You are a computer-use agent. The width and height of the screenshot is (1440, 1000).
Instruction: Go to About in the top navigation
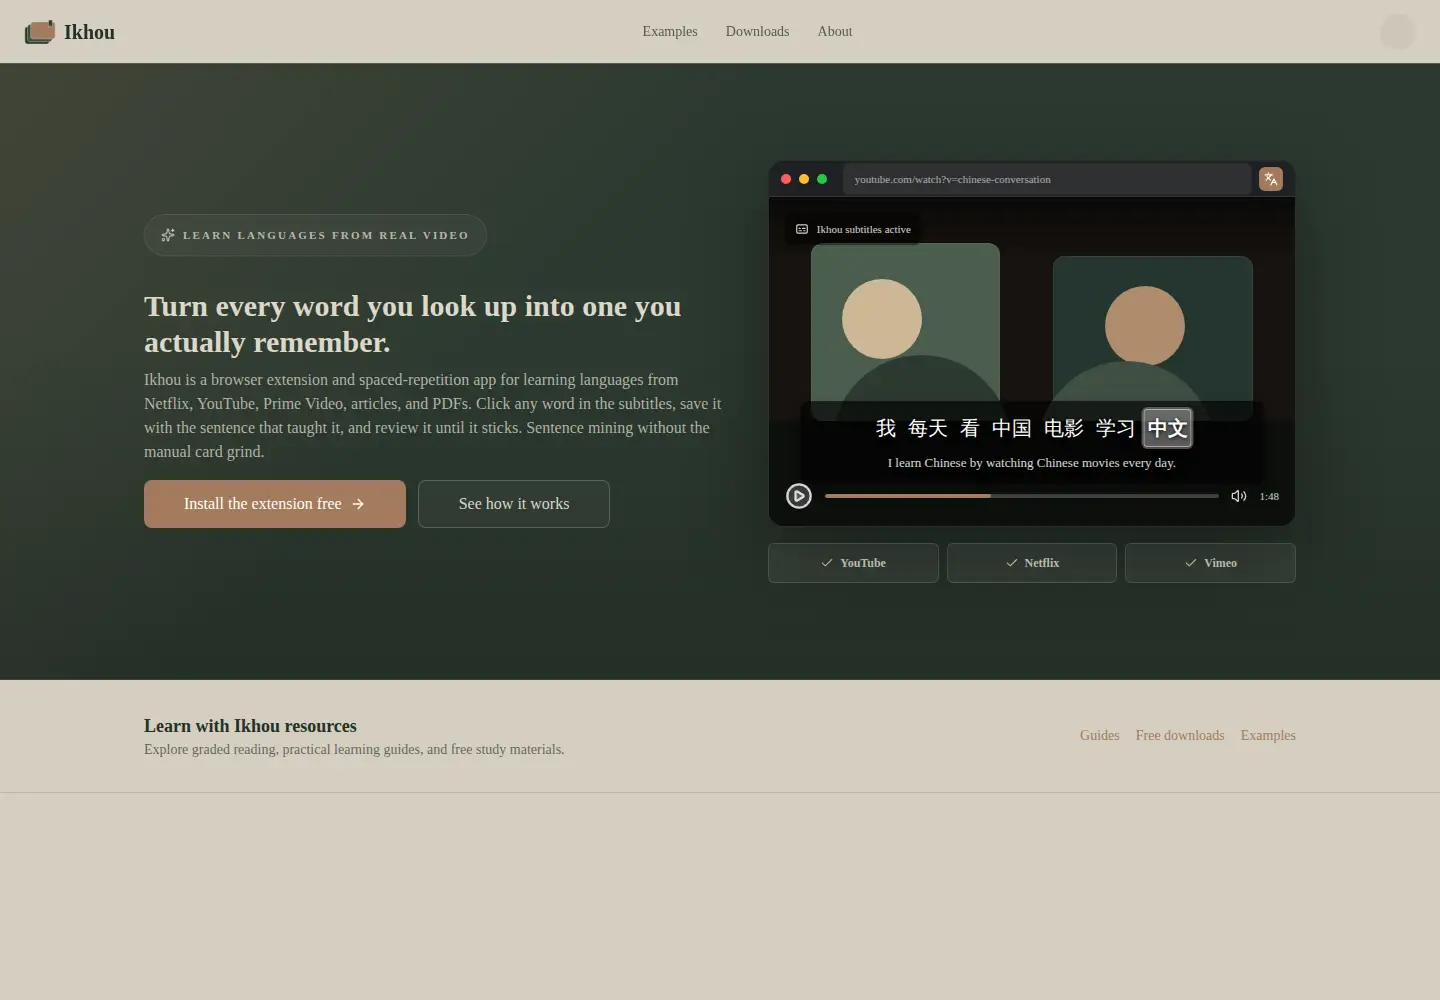[x=835, y=32]
